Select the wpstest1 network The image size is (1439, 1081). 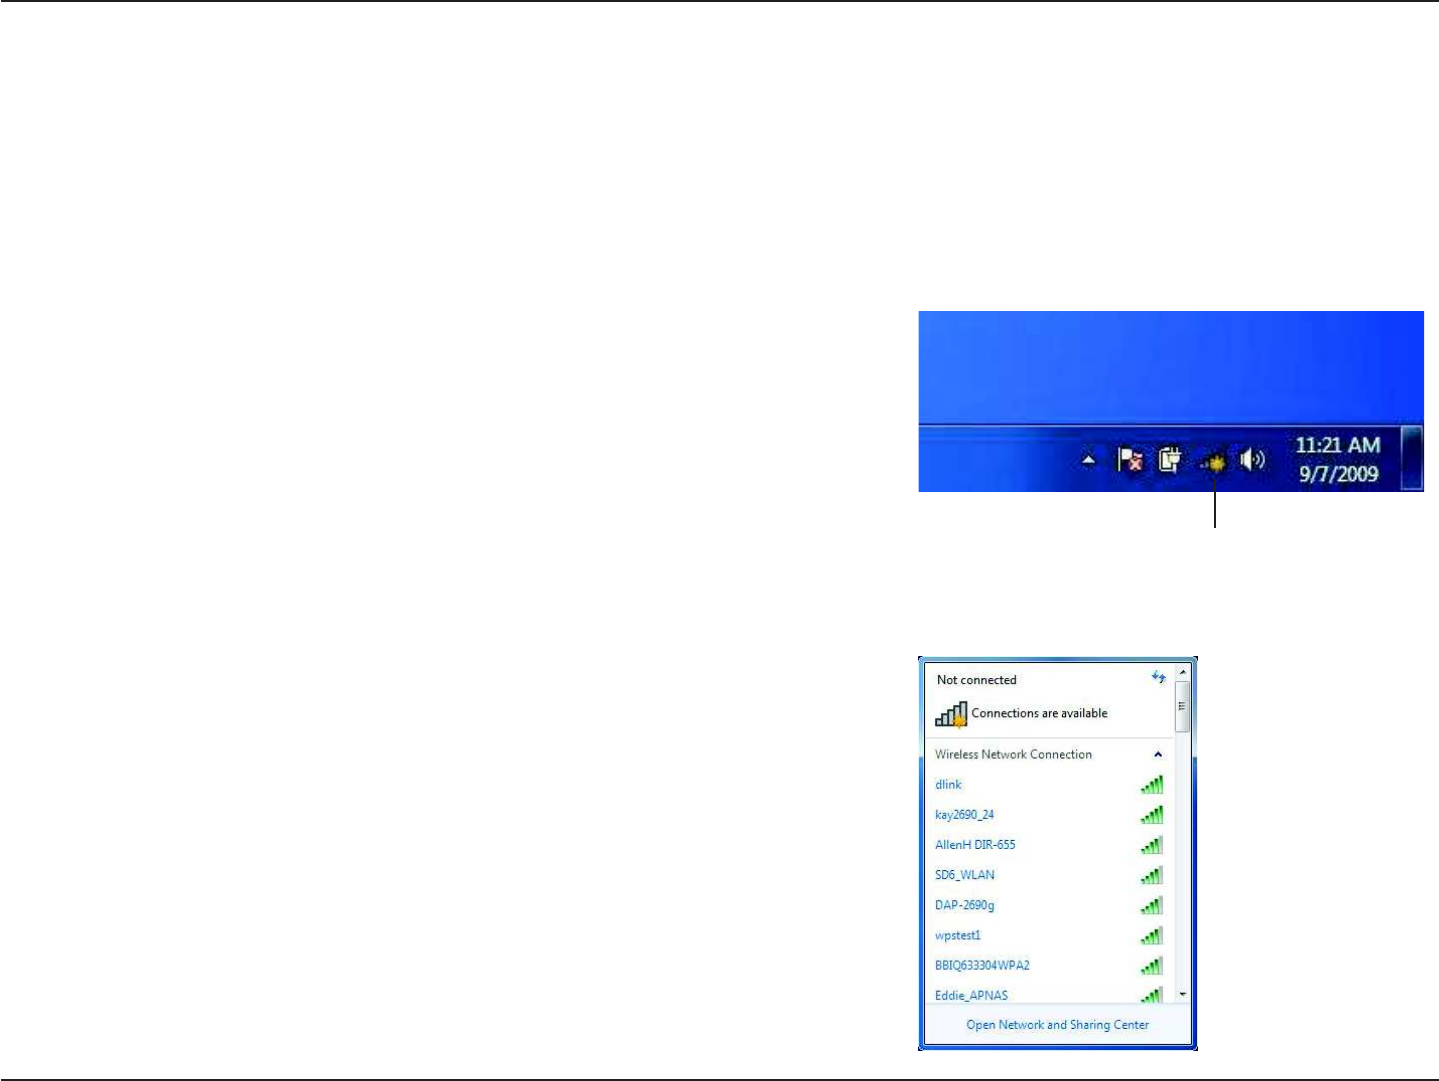point(1047,935)
